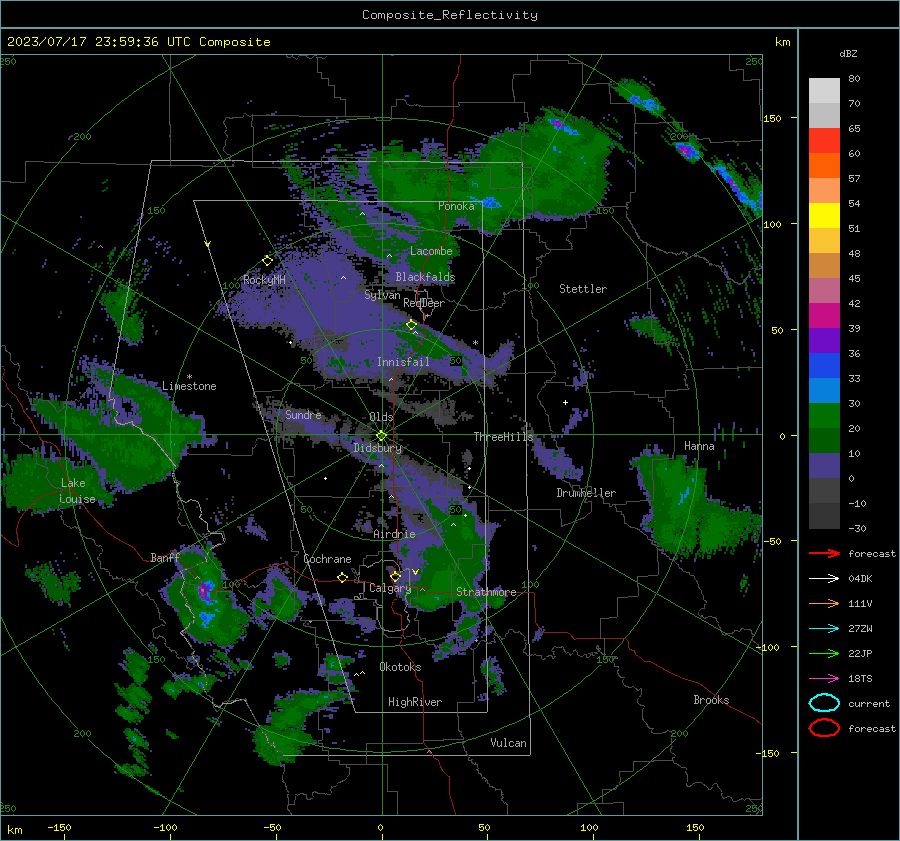Image resolution: width=900 pixels, height=841 pixels.
Task: Click the HighRiver city label
Action: click(x=415, y=702)
